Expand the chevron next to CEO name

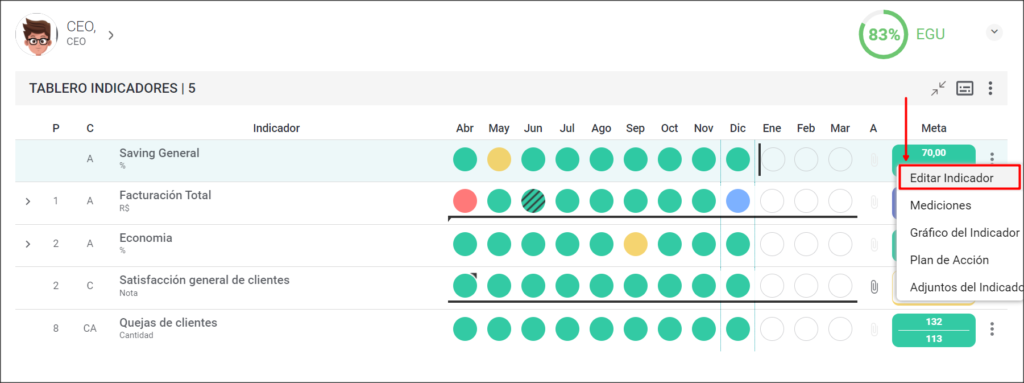pos(111,35)
